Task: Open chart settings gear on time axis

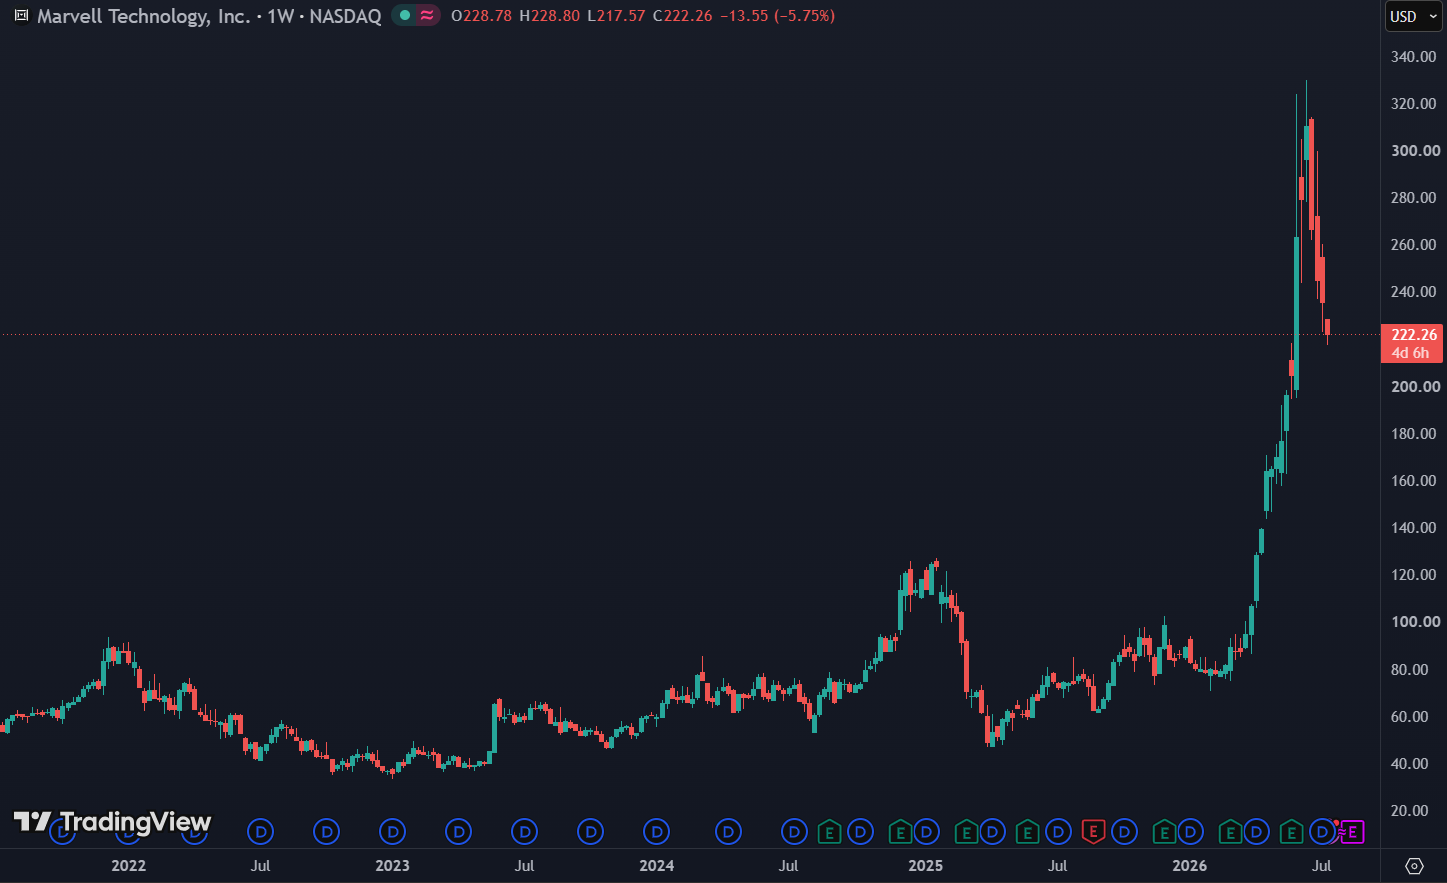Action: click(1414, 866)
